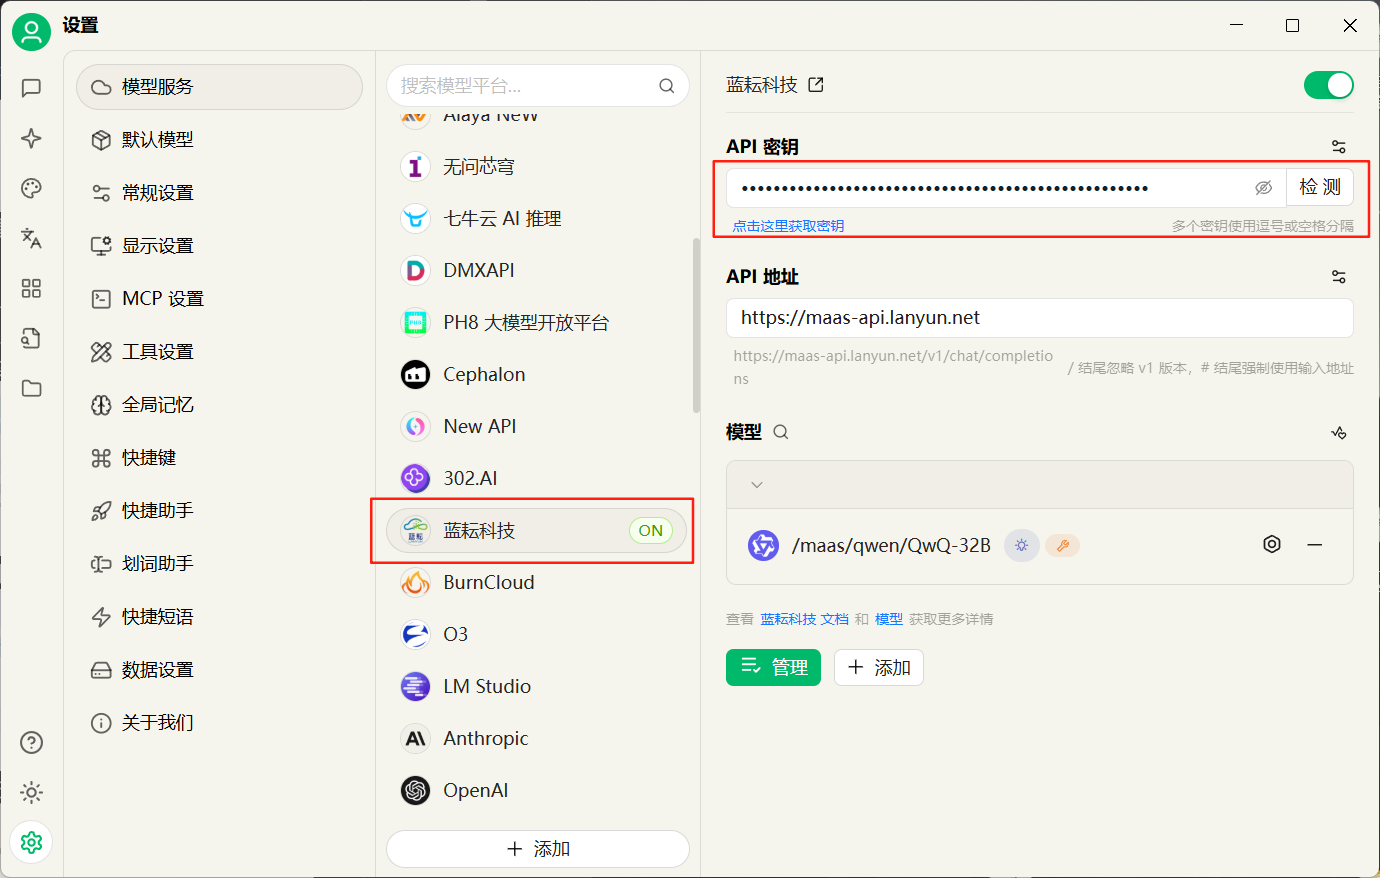Select LM Studio provider
This screenshot has height=878, width=1380.
538,687
